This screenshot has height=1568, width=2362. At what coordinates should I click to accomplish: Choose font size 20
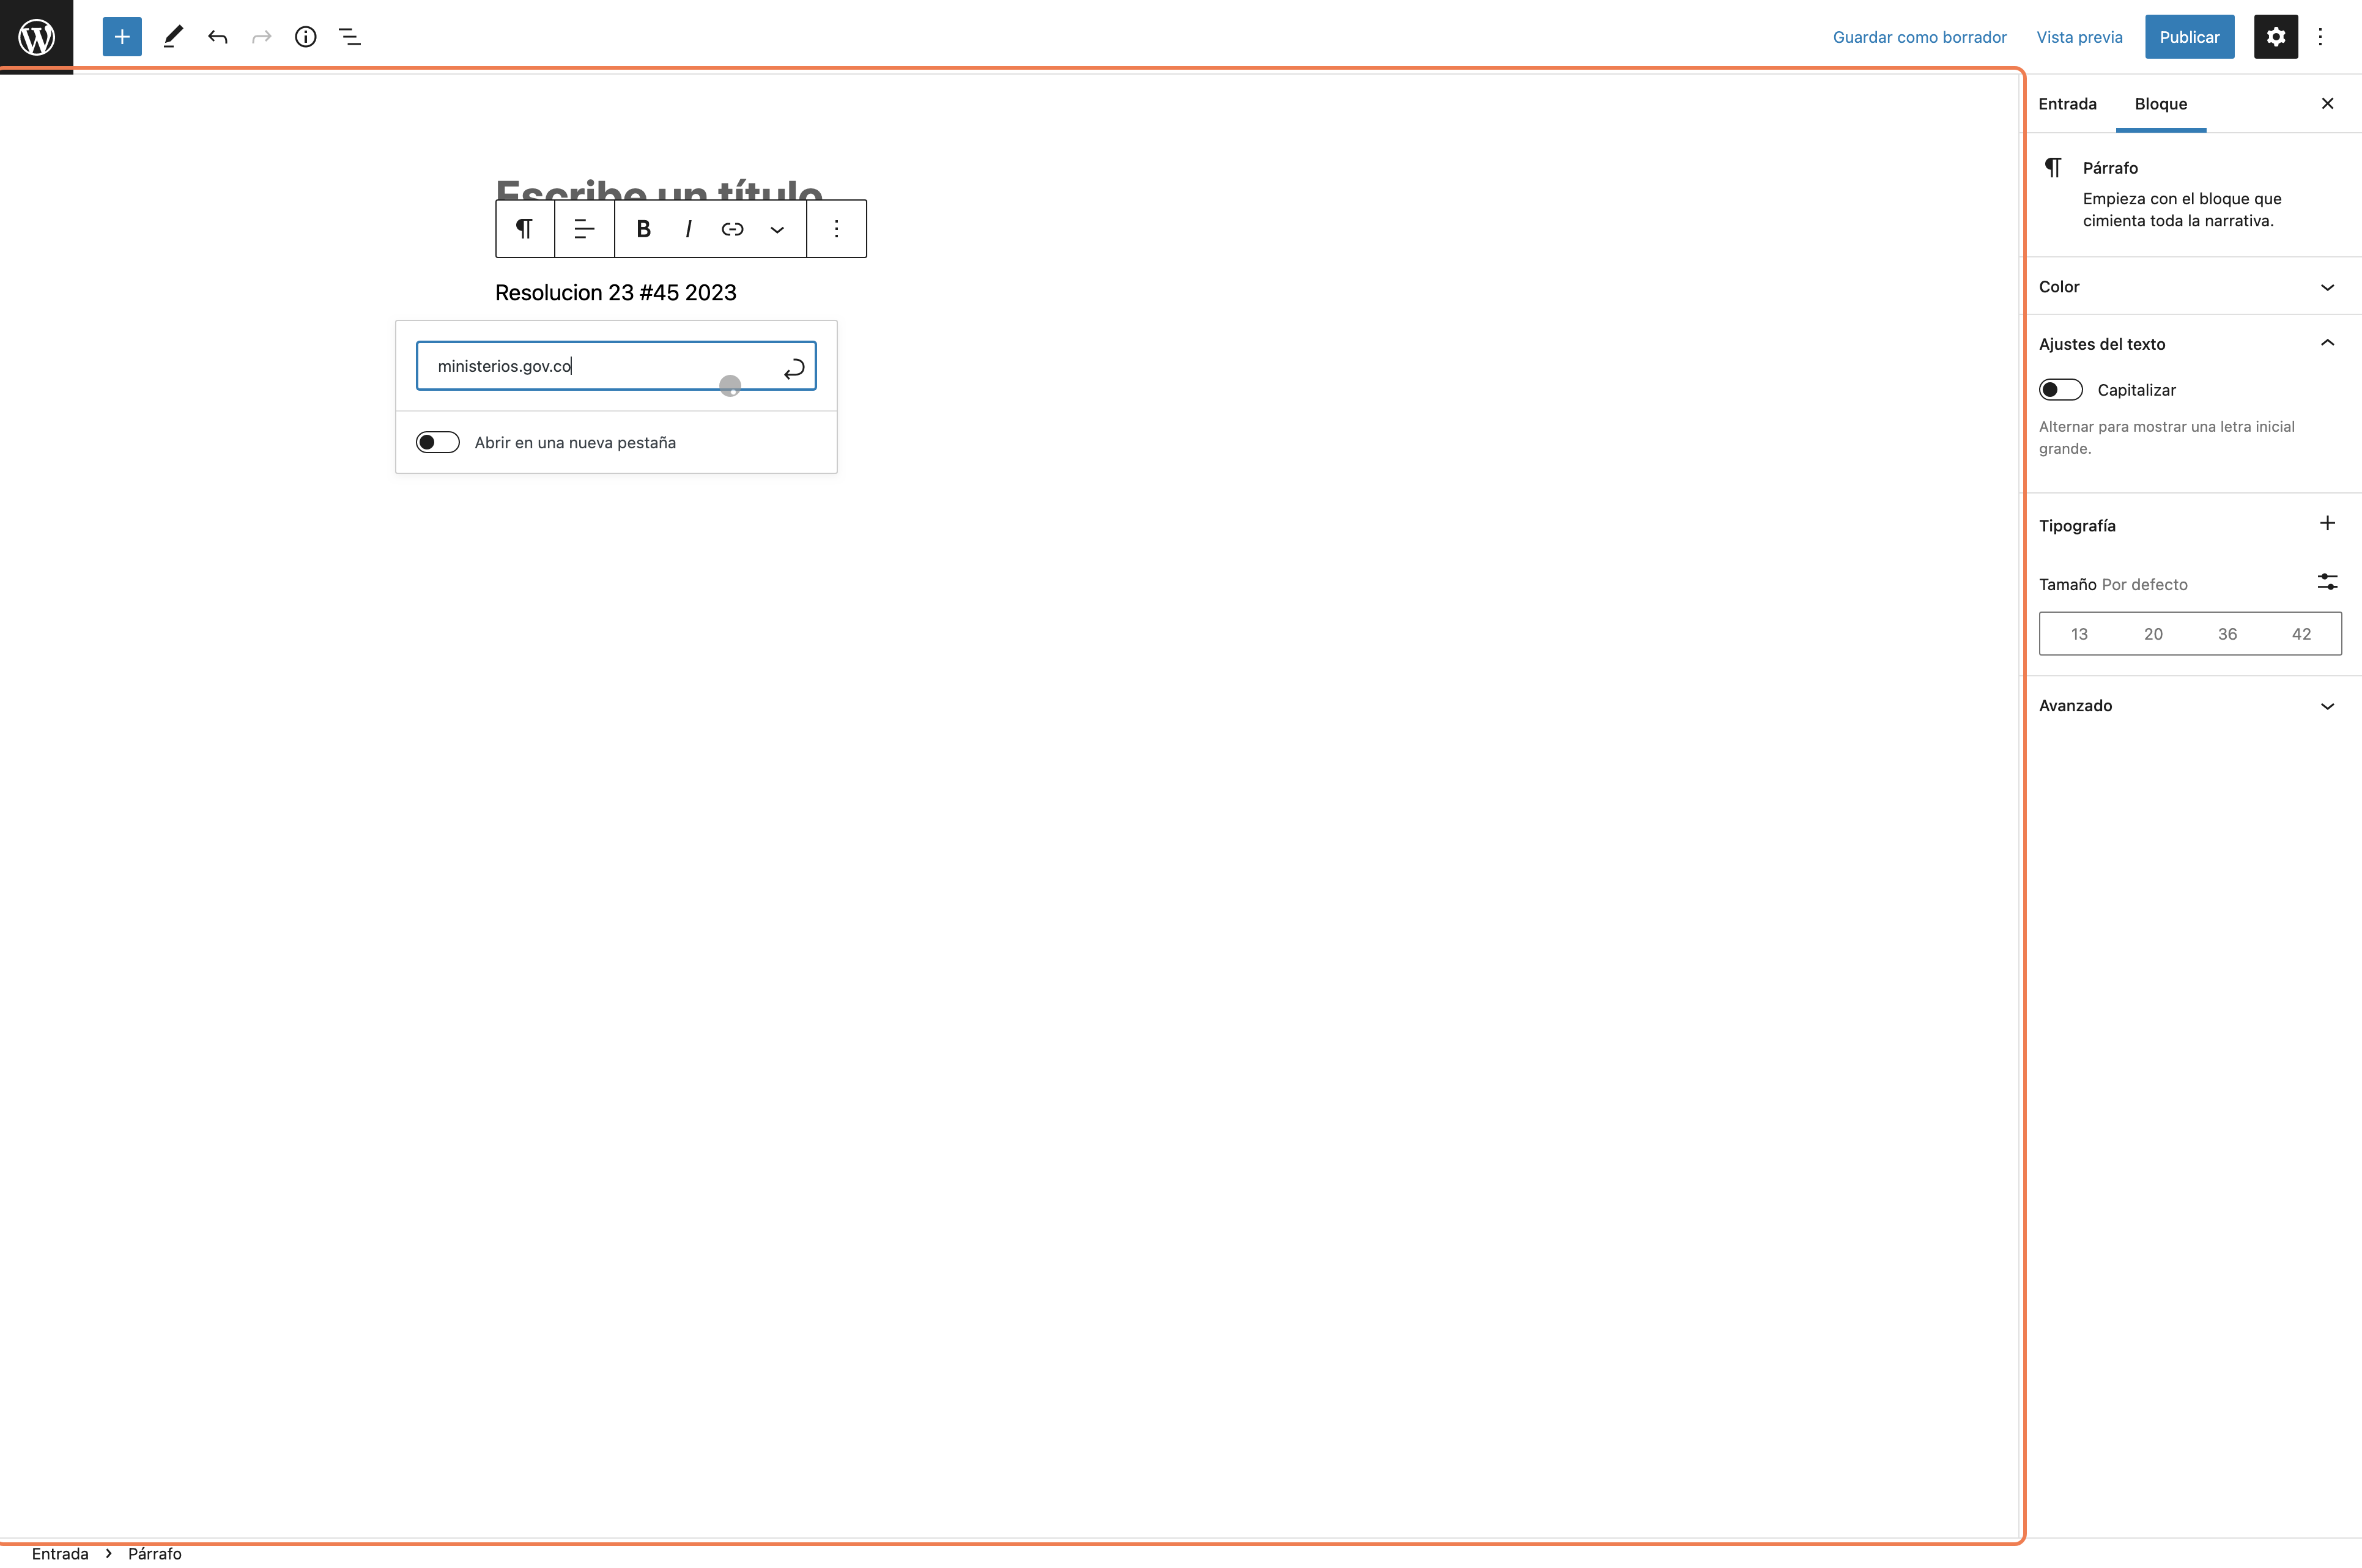point(2153,634)
